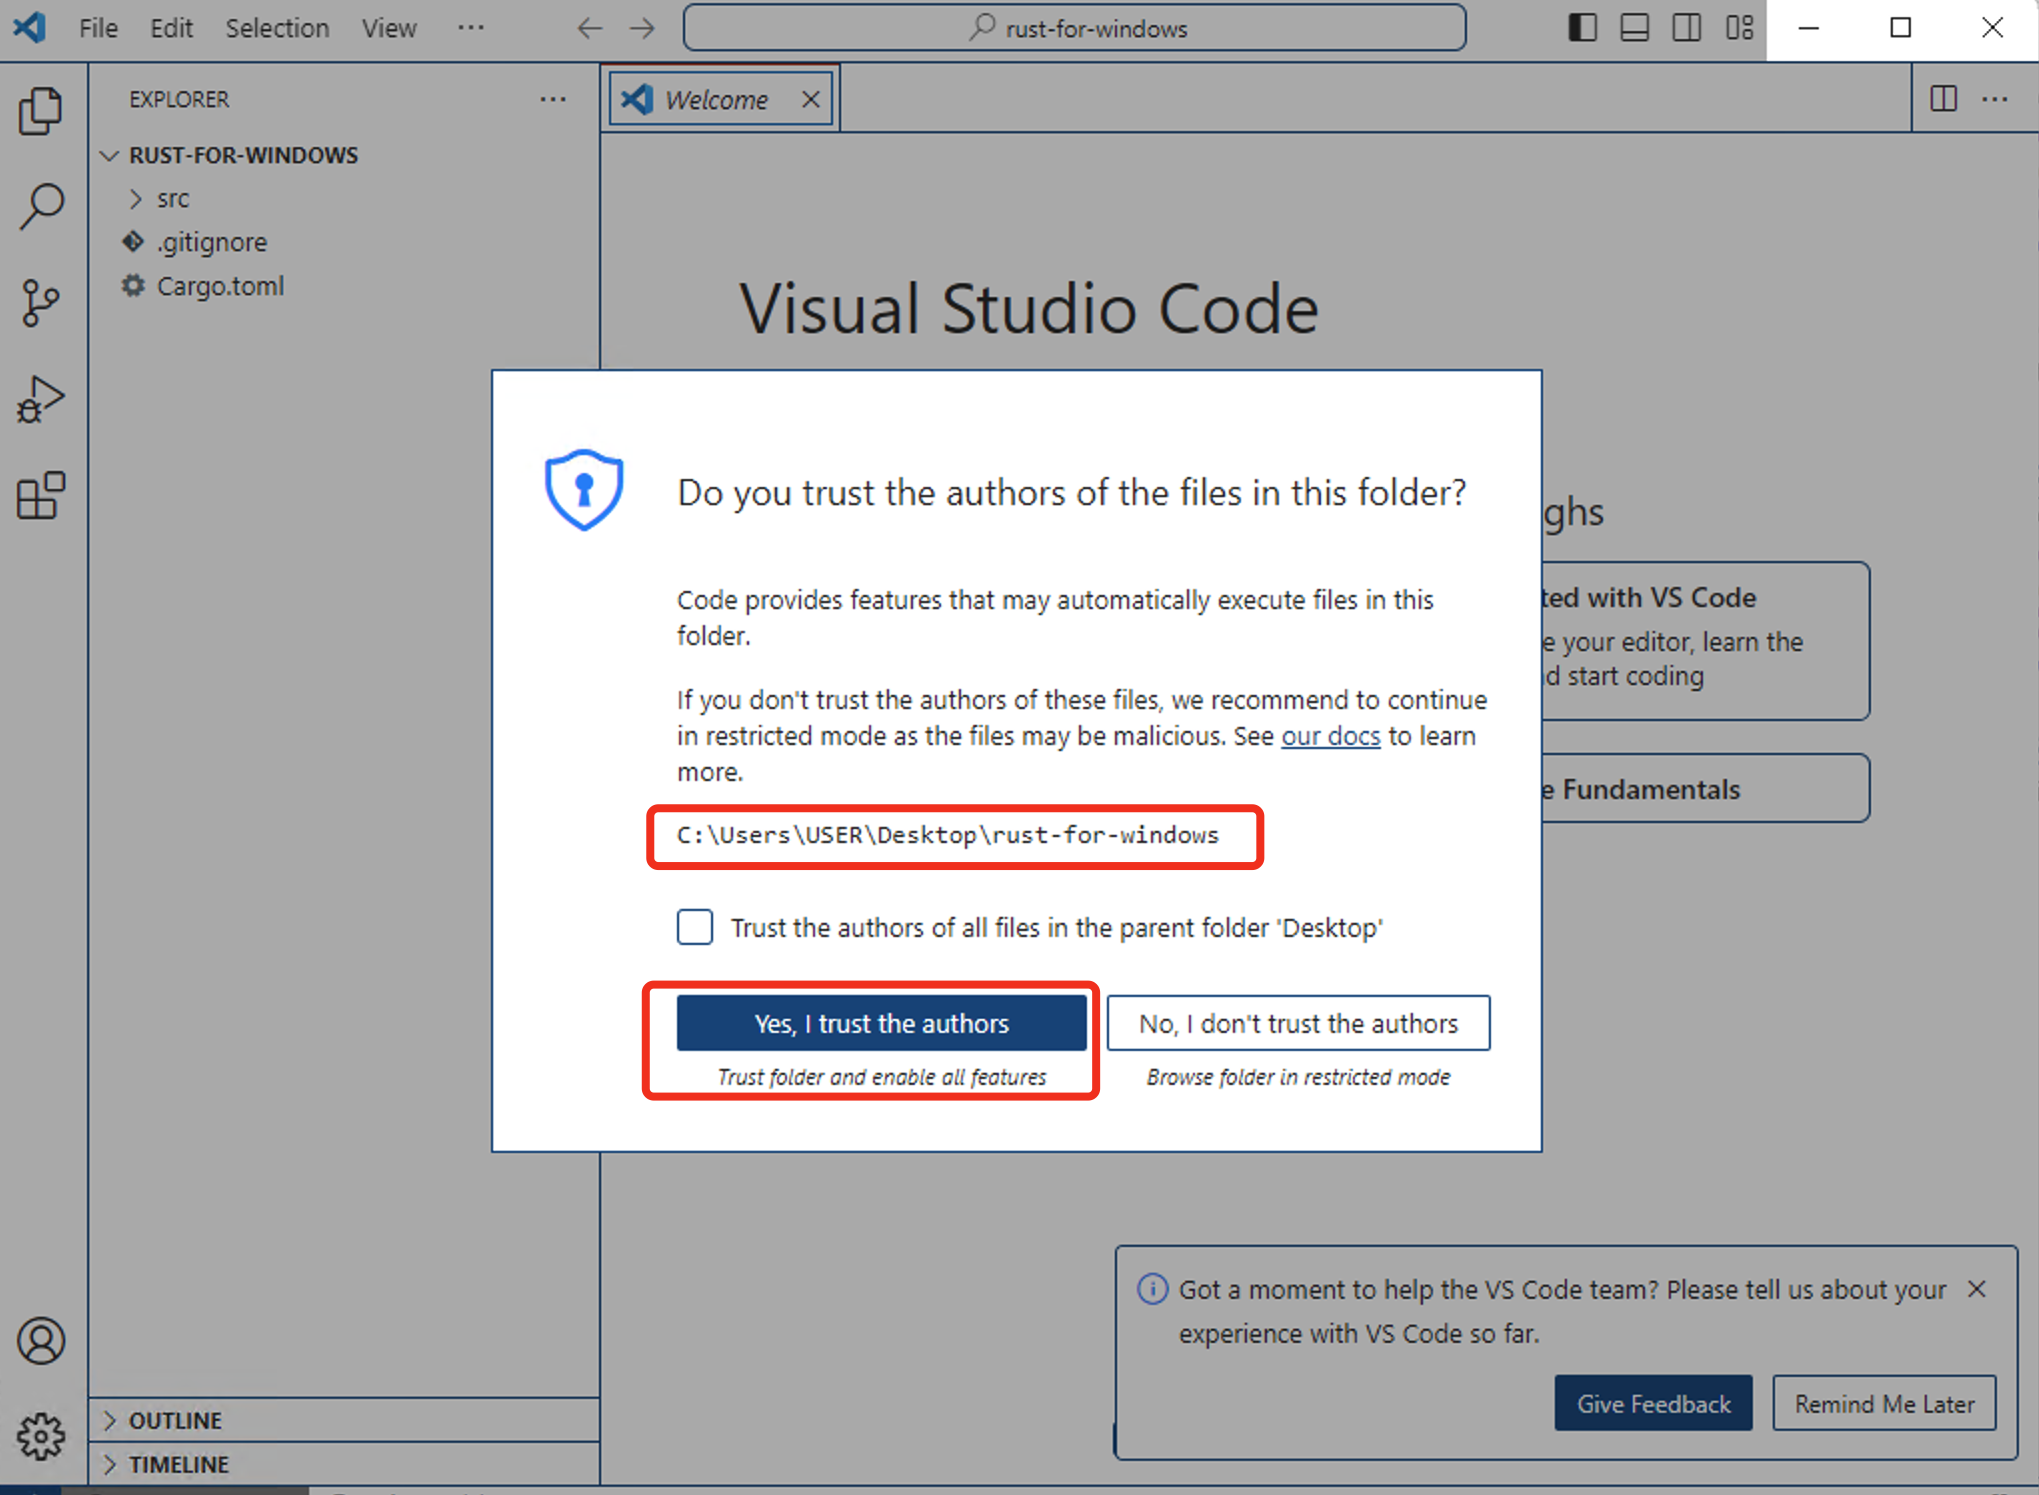Click 'Yes, I trust the authors'

[x=881, y=1023]
